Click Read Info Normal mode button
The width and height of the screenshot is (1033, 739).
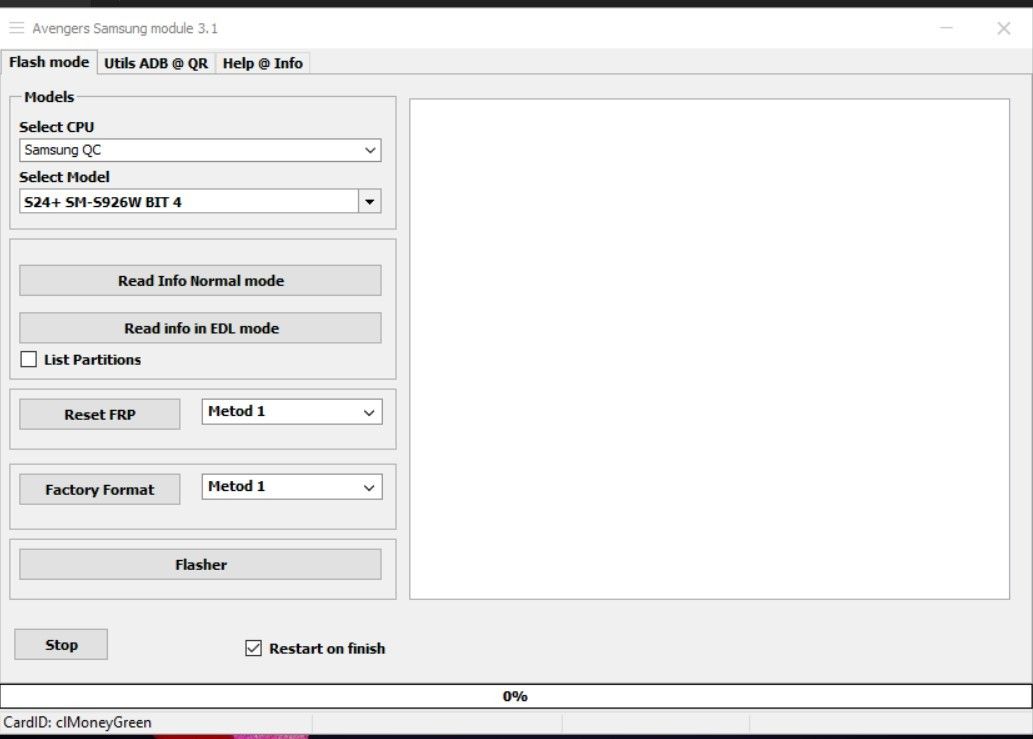[x=200, y=281]
